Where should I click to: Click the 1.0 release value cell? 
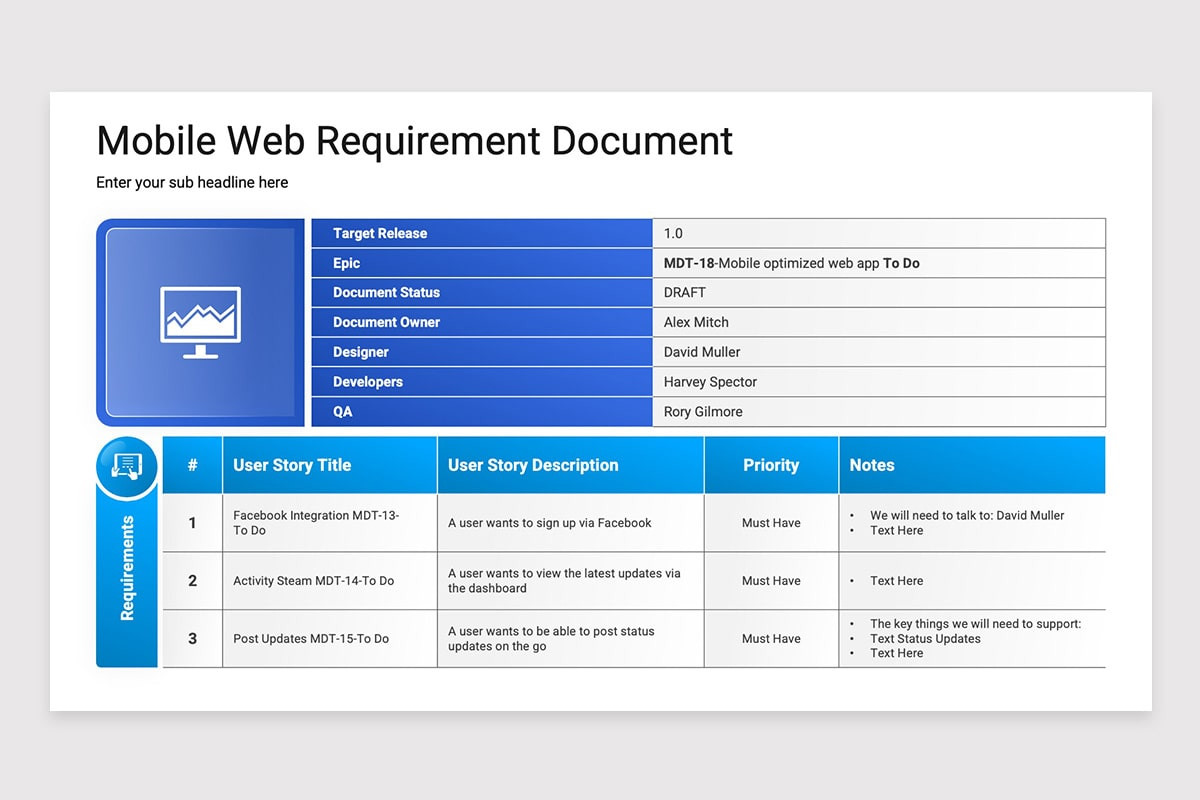[x=879, y=233]
